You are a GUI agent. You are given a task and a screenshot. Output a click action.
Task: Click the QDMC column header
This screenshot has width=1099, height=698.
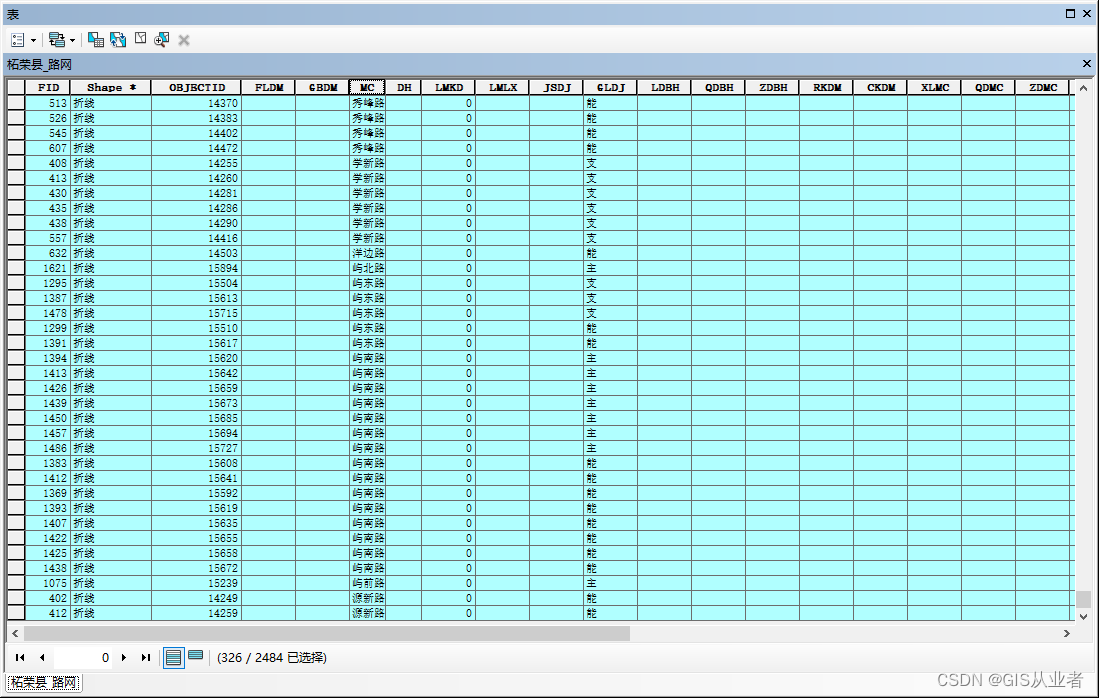988,88
